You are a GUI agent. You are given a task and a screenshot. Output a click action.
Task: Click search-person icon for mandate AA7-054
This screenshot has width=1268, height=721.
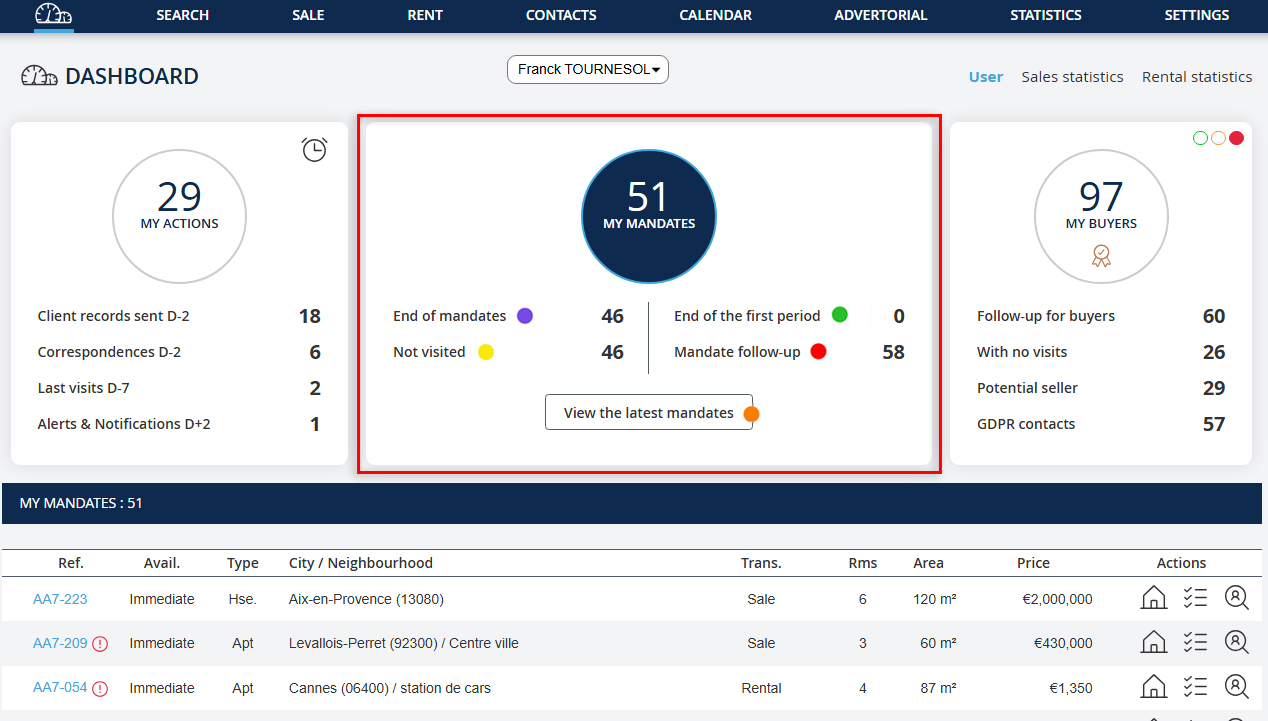click(x=1237, y=687)
